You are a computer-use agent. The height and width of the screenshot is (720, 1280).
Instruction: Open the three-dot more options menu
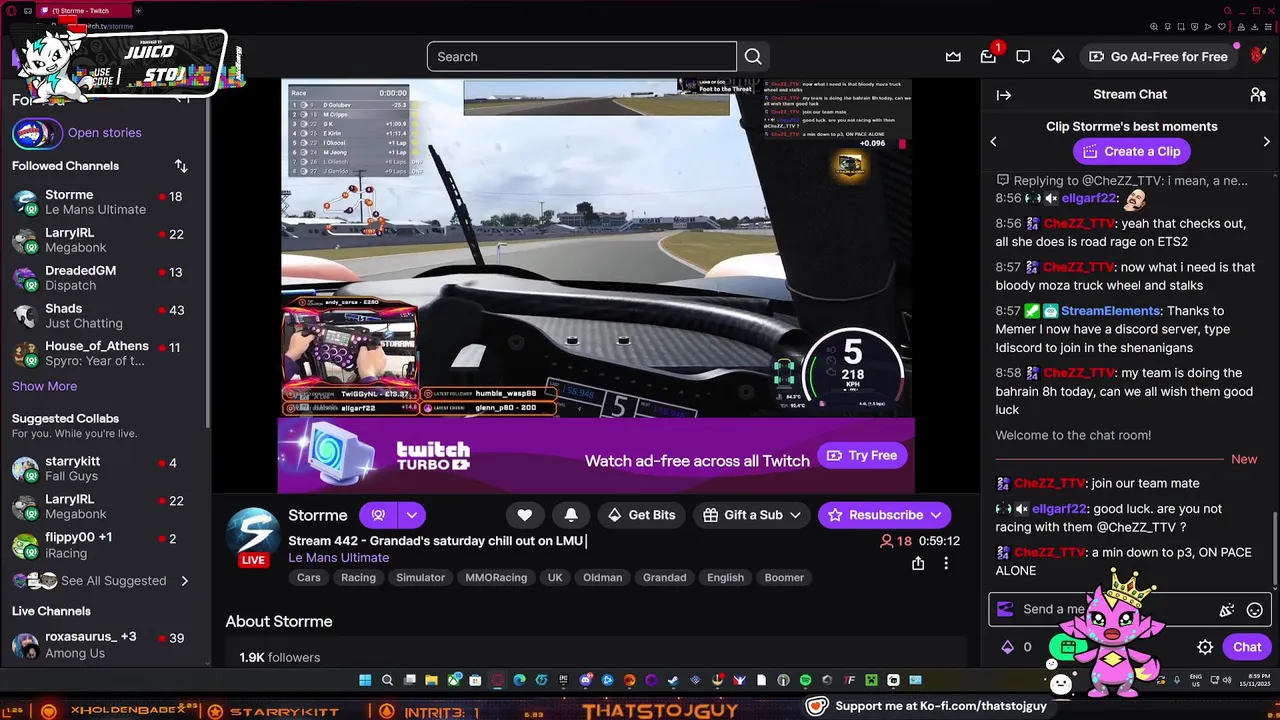click(946, 564)
